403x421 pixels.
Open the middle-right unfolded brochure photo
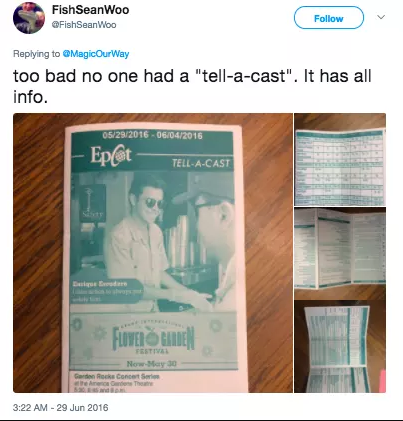[340, 253]
